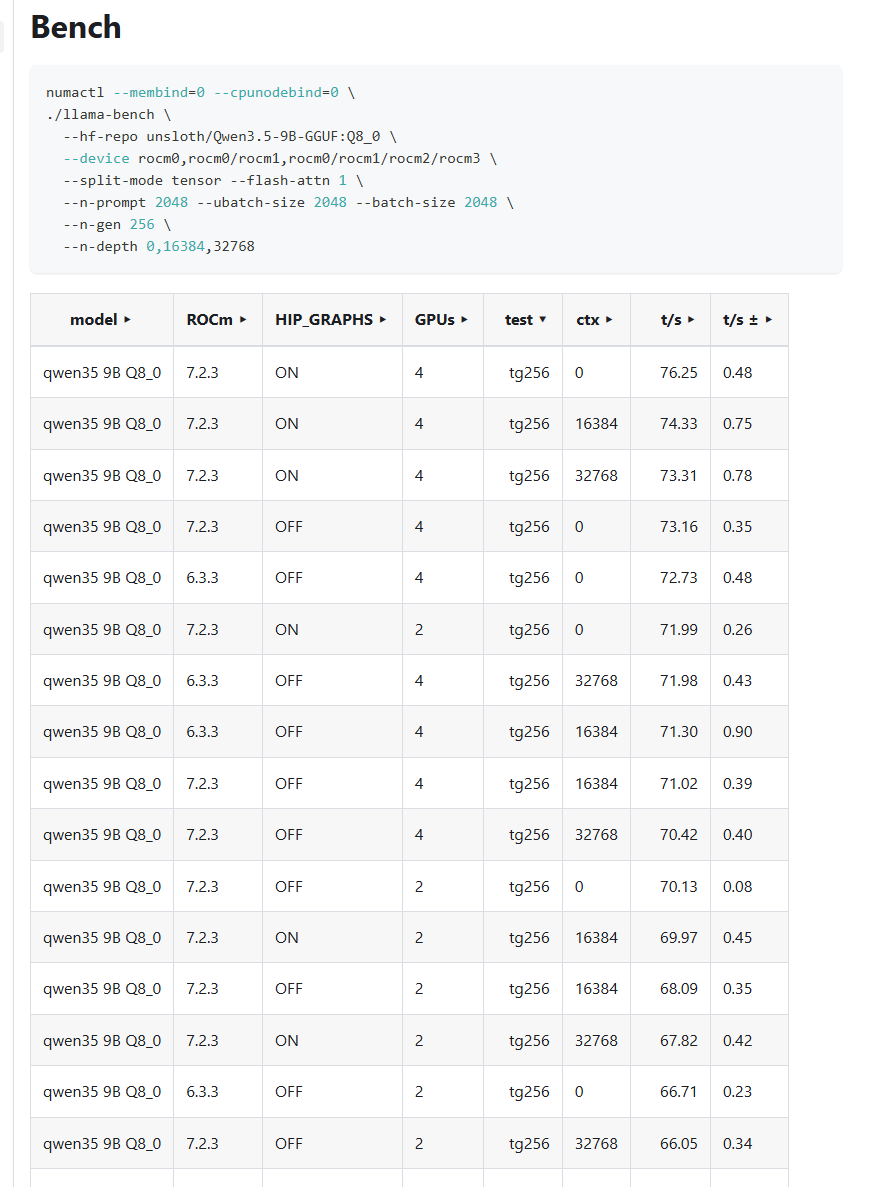Click model name in the 70.13 row

click(102, 886)
